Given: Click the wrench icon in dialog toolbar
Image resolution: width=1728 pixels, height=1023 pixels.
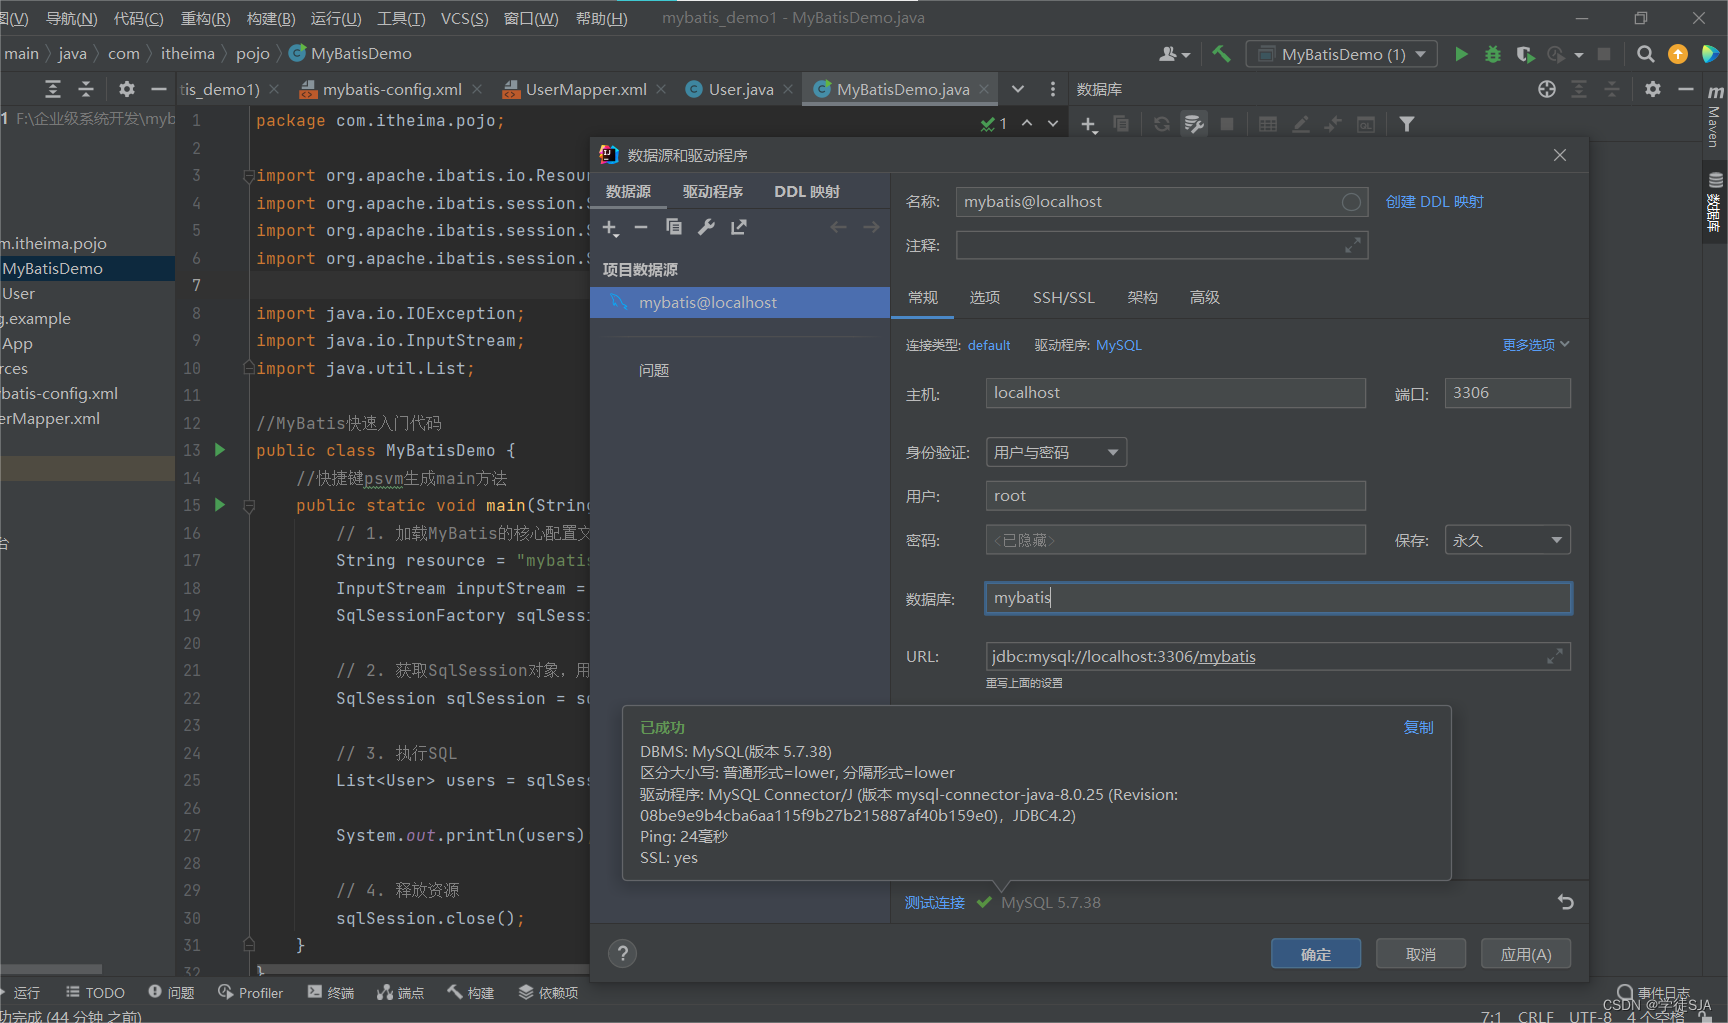Looking at the screenshot, I should [706, 227].
